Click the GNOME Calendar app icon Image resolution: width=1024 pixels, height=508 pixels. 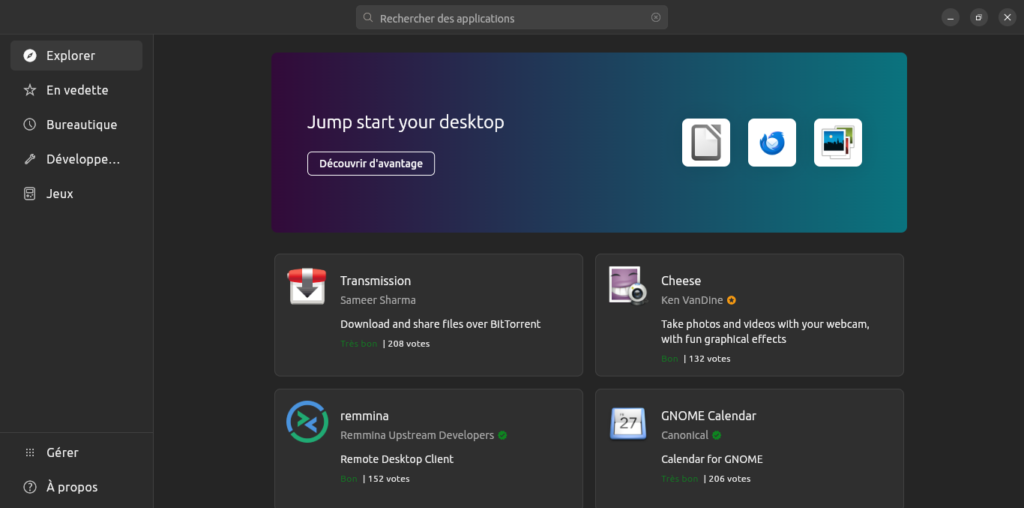pos(628,422)
